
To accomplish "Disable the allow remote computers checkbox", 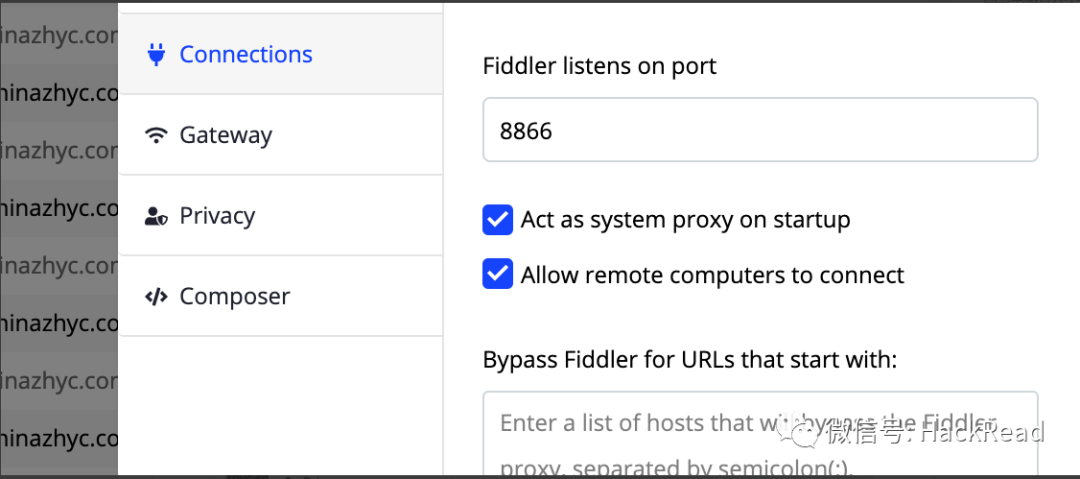I will [x=497, y=275].
